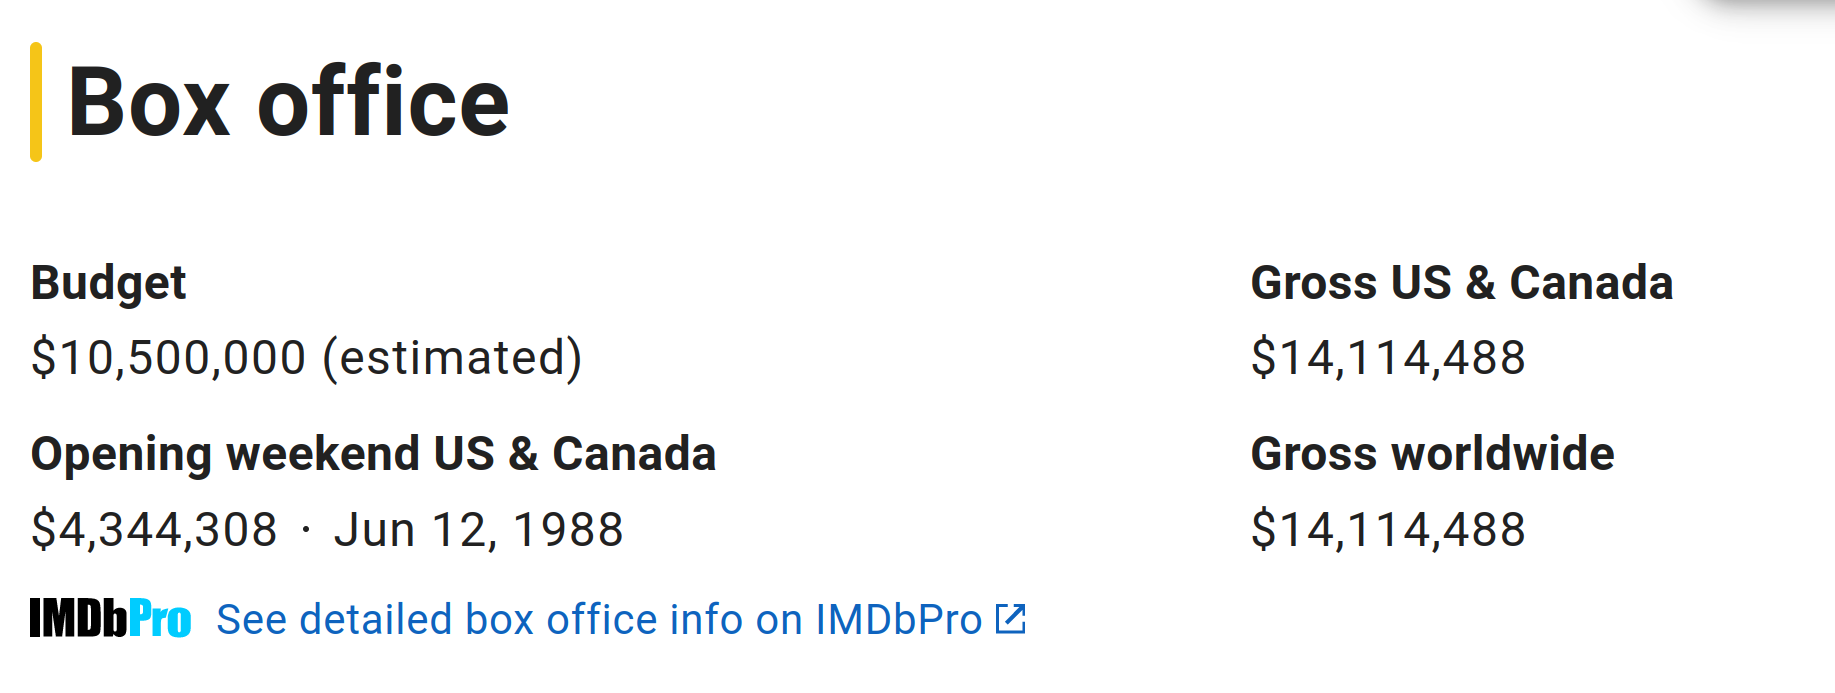Click the IMDbPro logo
Viewport: 1835px width, 693px height.
pyautogui.click(x=110, y=618)
